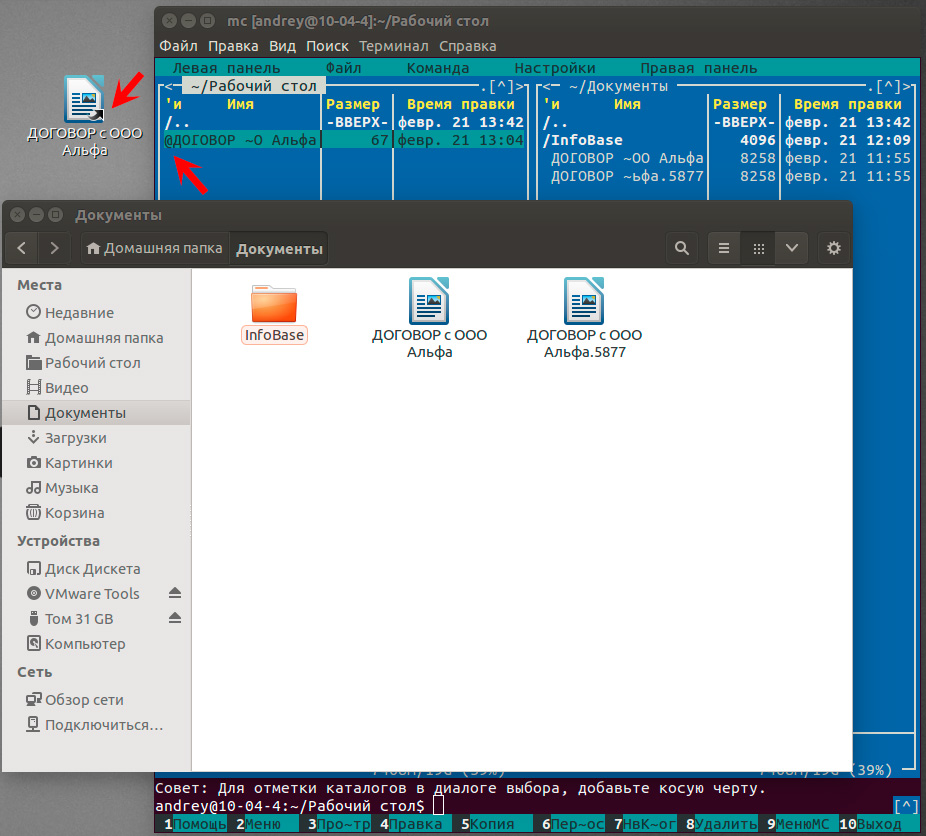The image size is (926, 836).
Task: Open the search icon in Files toolbar
Action: 682,248
